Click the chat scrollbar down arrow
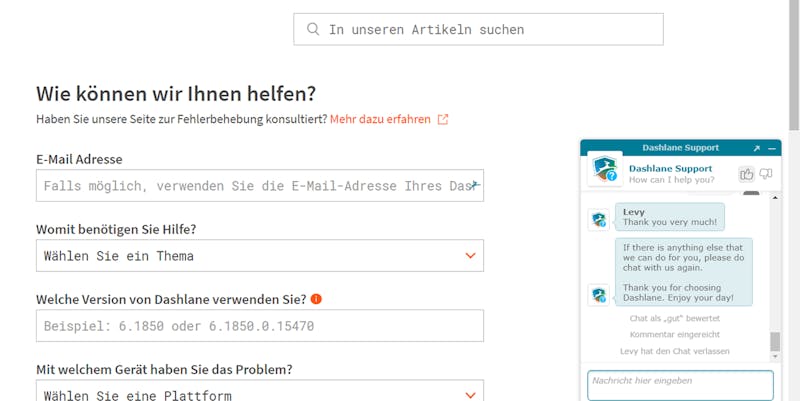 tap(775, 357)
